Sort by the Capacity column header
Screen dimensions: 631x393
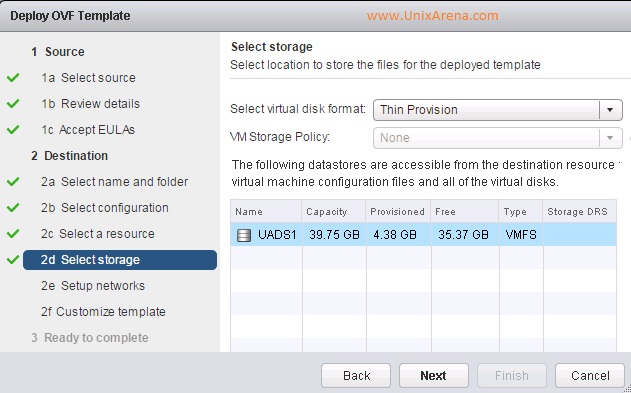[334, 212]
